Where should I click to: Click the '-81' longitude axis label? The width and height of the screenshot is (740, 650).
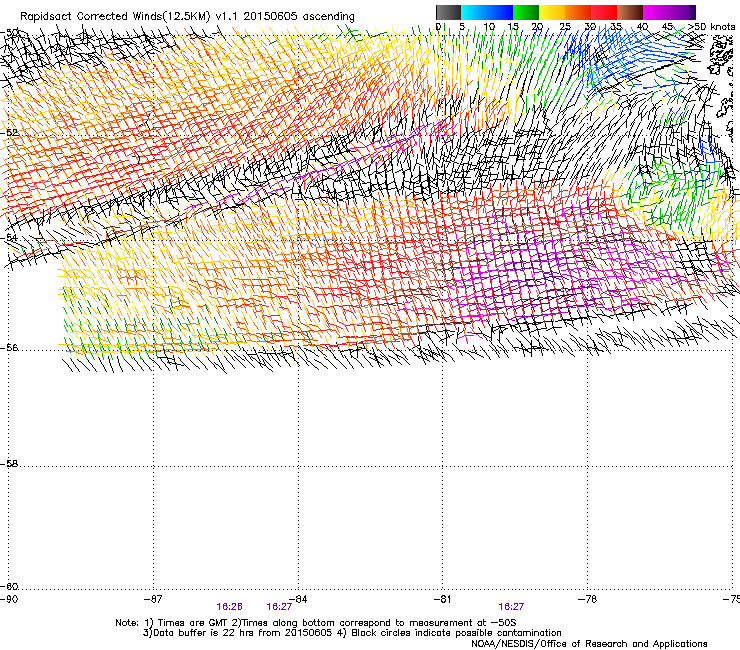point(442,599)
